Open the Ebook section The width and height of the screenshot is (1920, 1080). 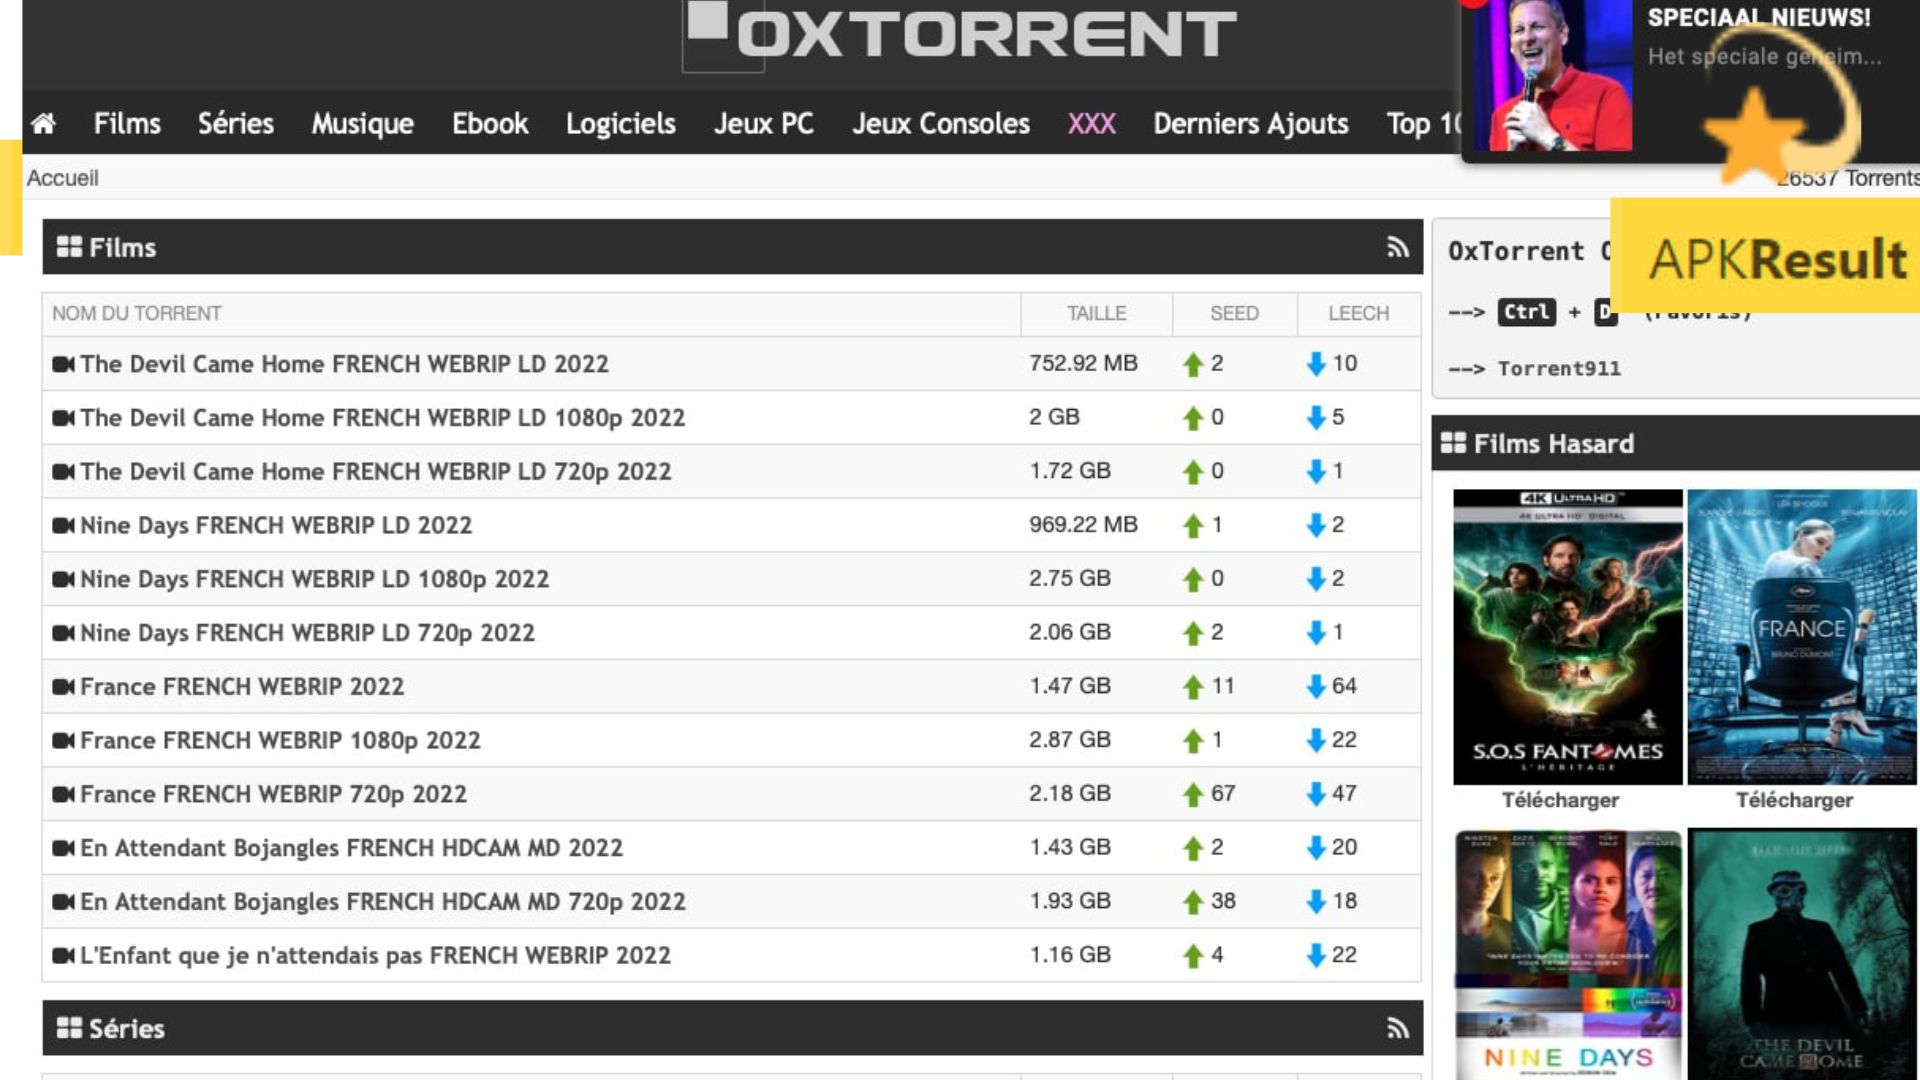pyautogui.click(x=490, y=124)
